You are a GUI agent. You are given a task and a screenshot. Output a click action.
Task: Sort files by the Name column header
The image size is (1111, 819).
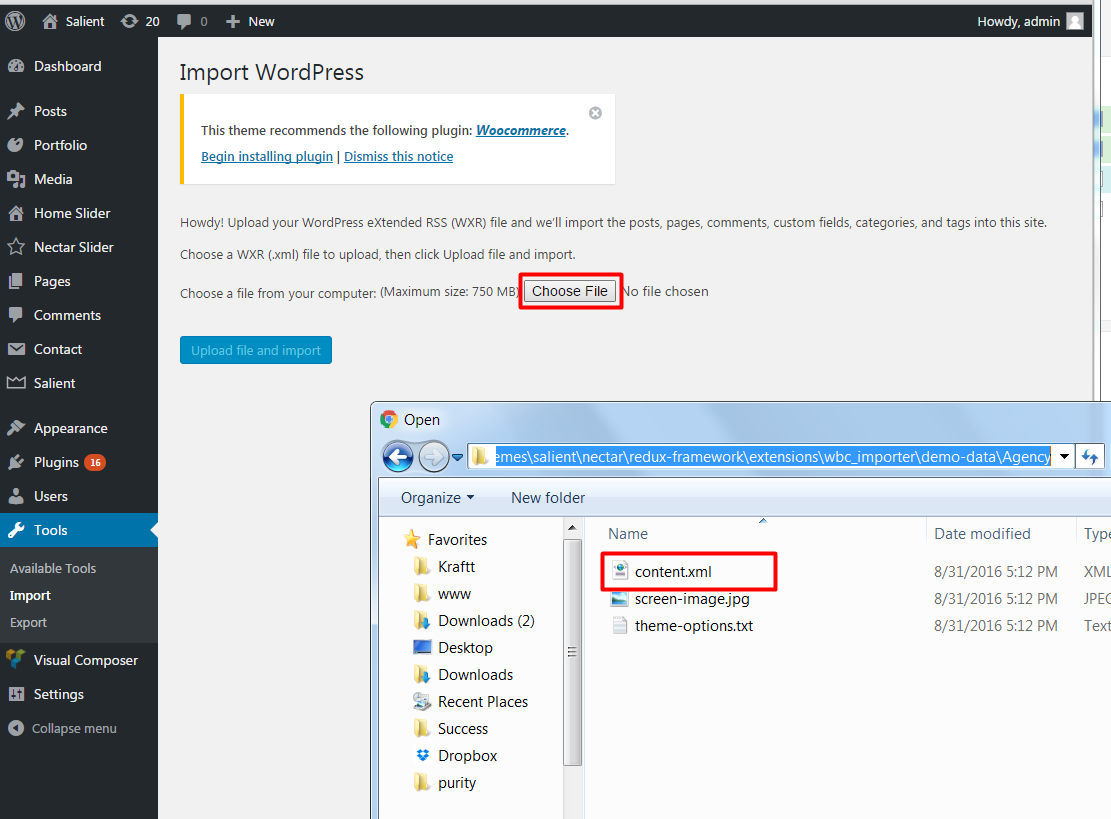(x=628, y=533)
